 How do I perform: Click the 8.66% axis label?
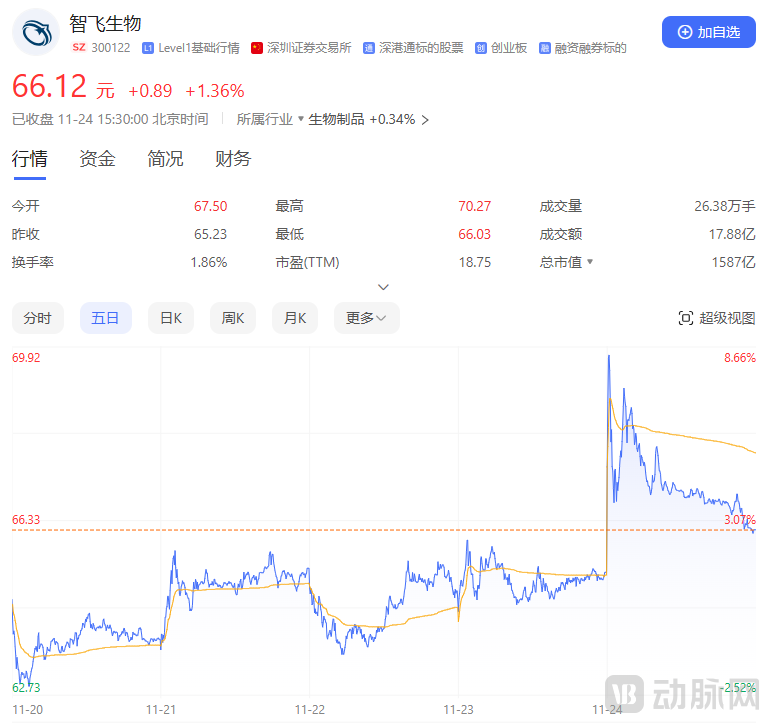(x=740, y=358)
